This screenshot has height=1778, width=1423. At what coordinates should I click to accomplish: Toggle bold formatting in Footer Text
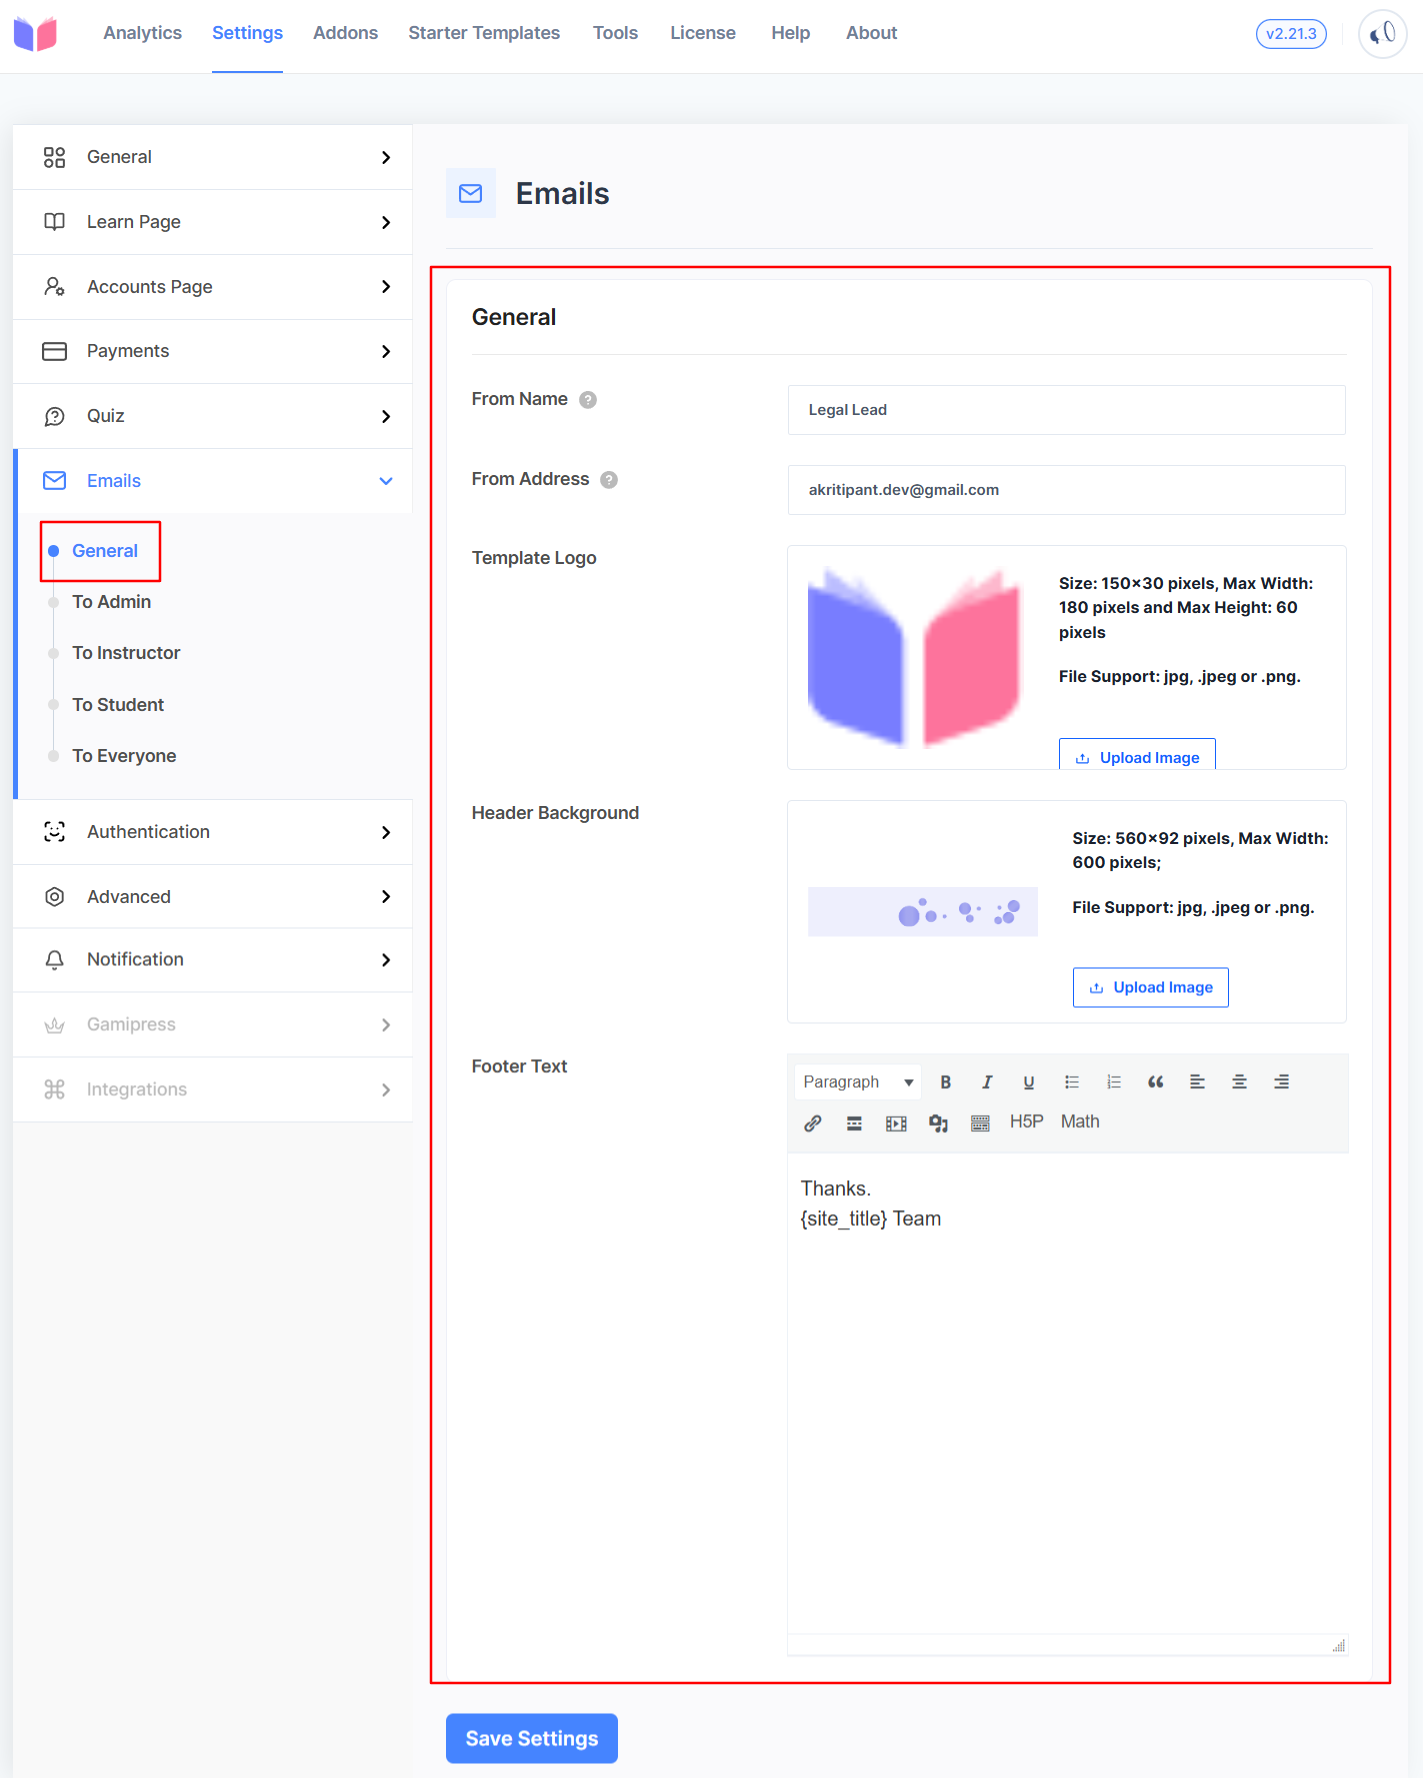point(945,1082)
